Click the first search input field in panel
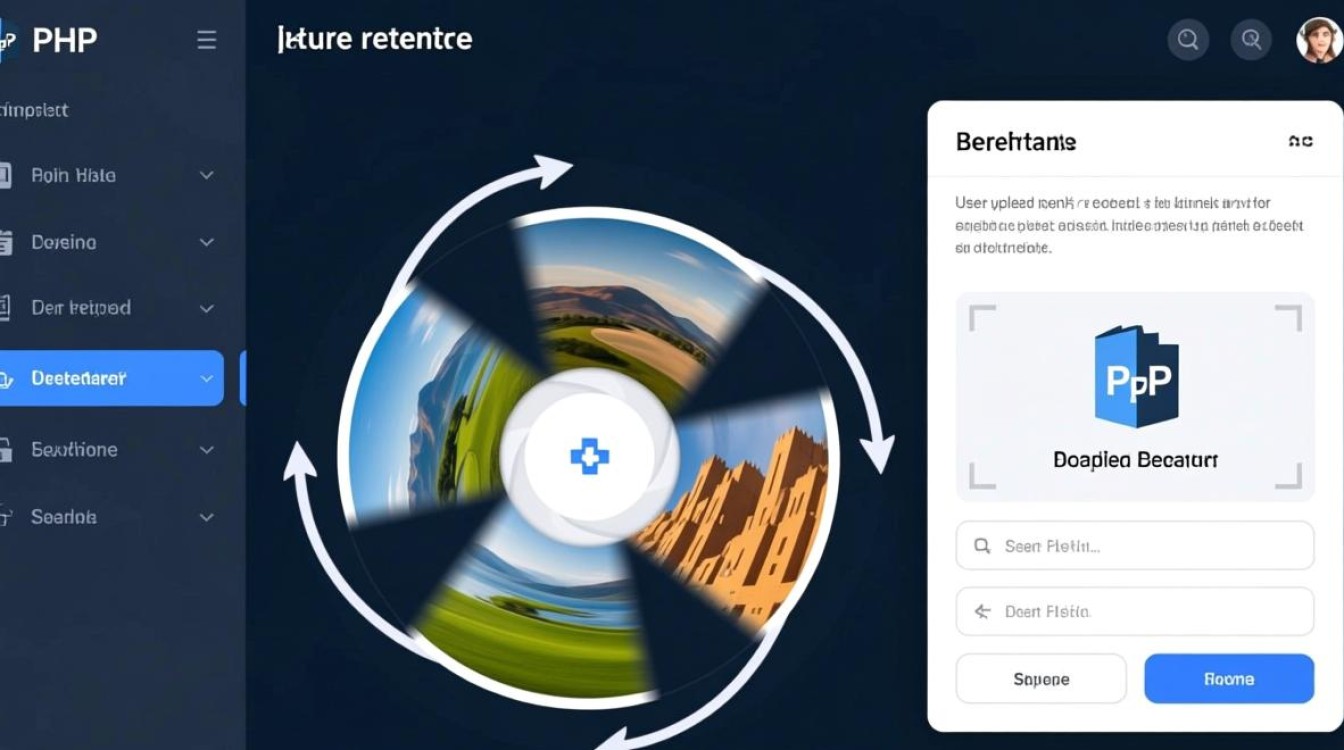 1135,546
